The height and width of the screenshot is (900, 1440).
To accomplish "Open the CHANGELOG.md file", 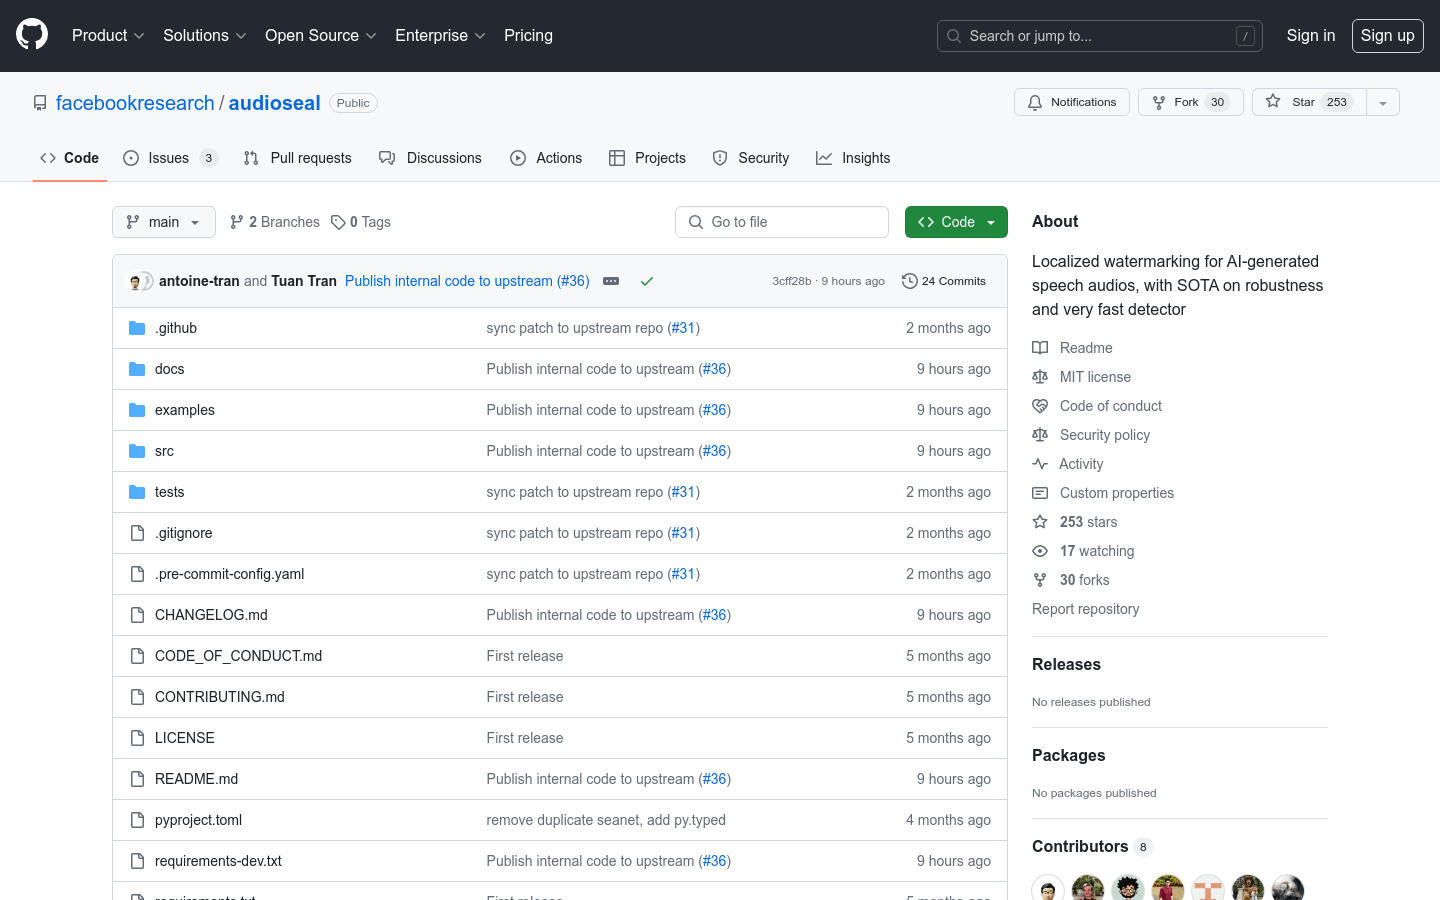I will [211, 615].
